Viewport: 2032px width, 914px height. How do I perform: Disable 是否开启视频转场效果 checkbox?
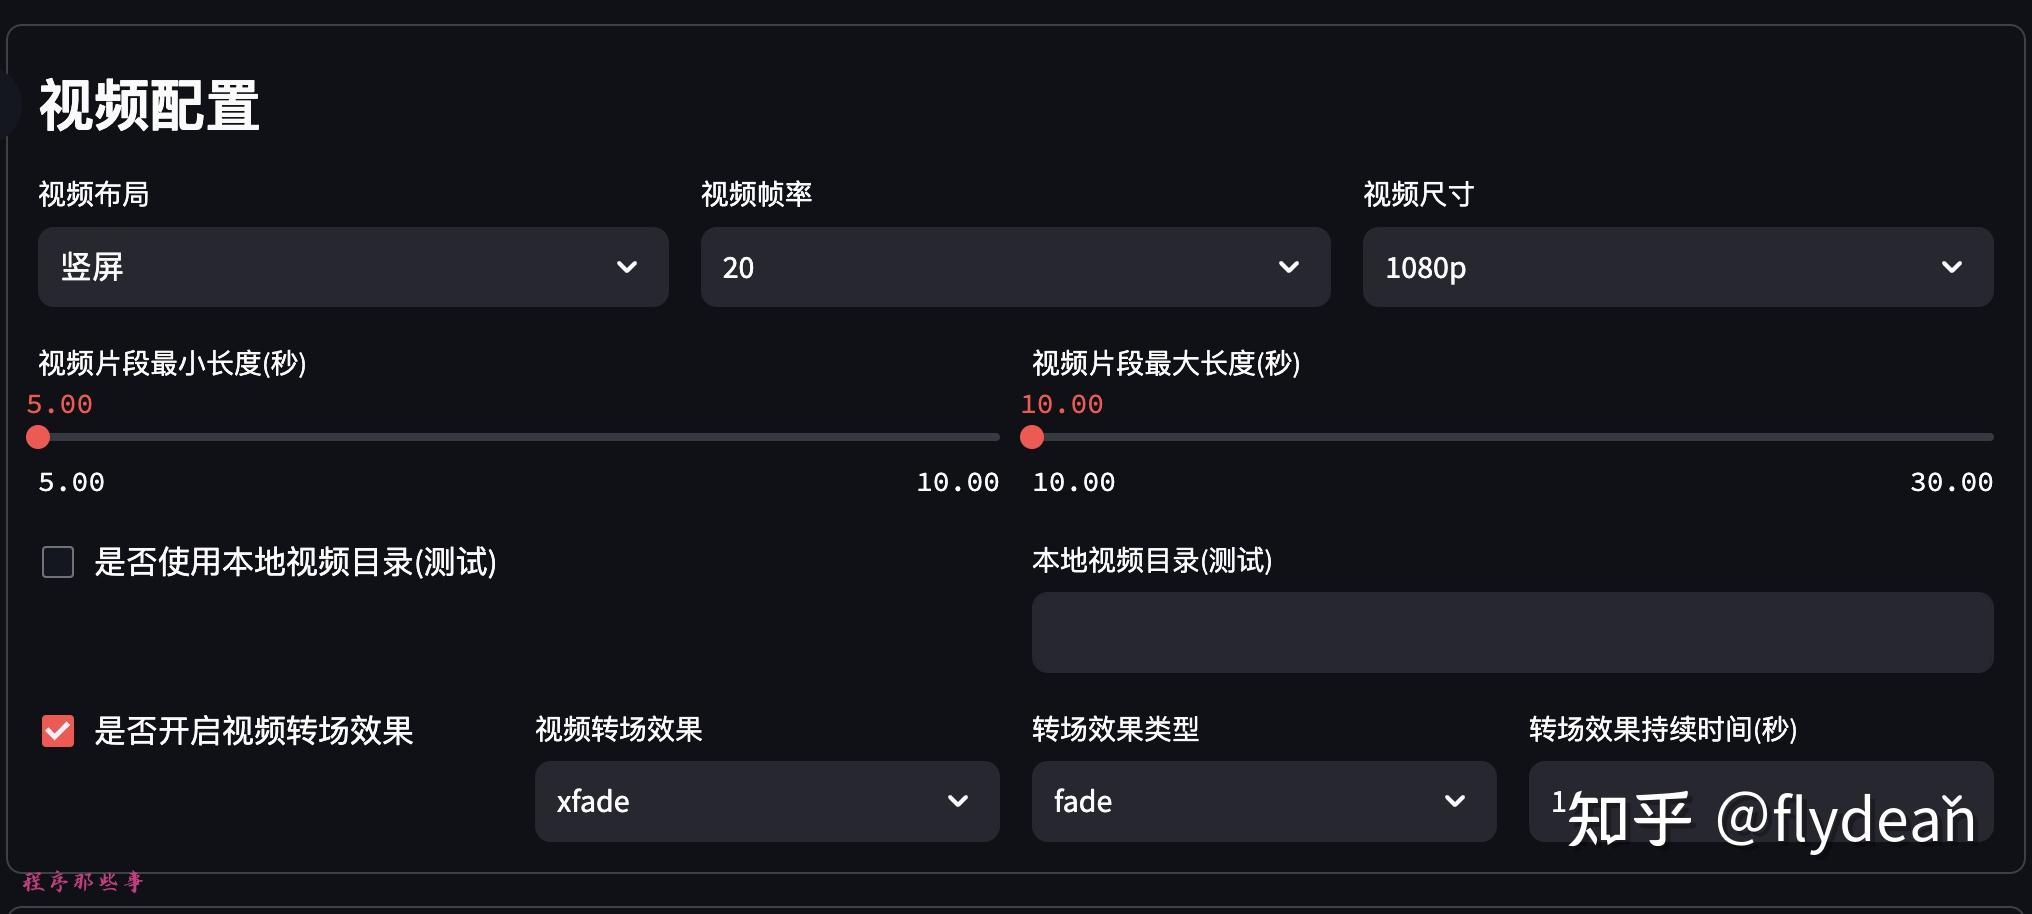click(58, 731)
